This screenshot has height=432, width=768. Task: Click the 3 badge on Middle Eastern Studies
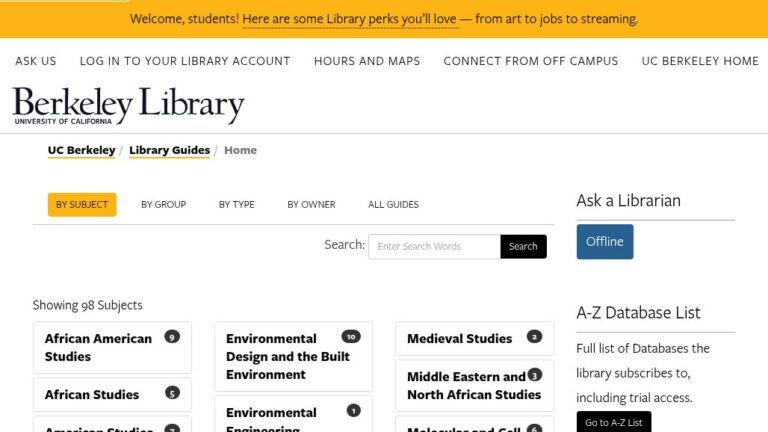(x=534, y=375)
